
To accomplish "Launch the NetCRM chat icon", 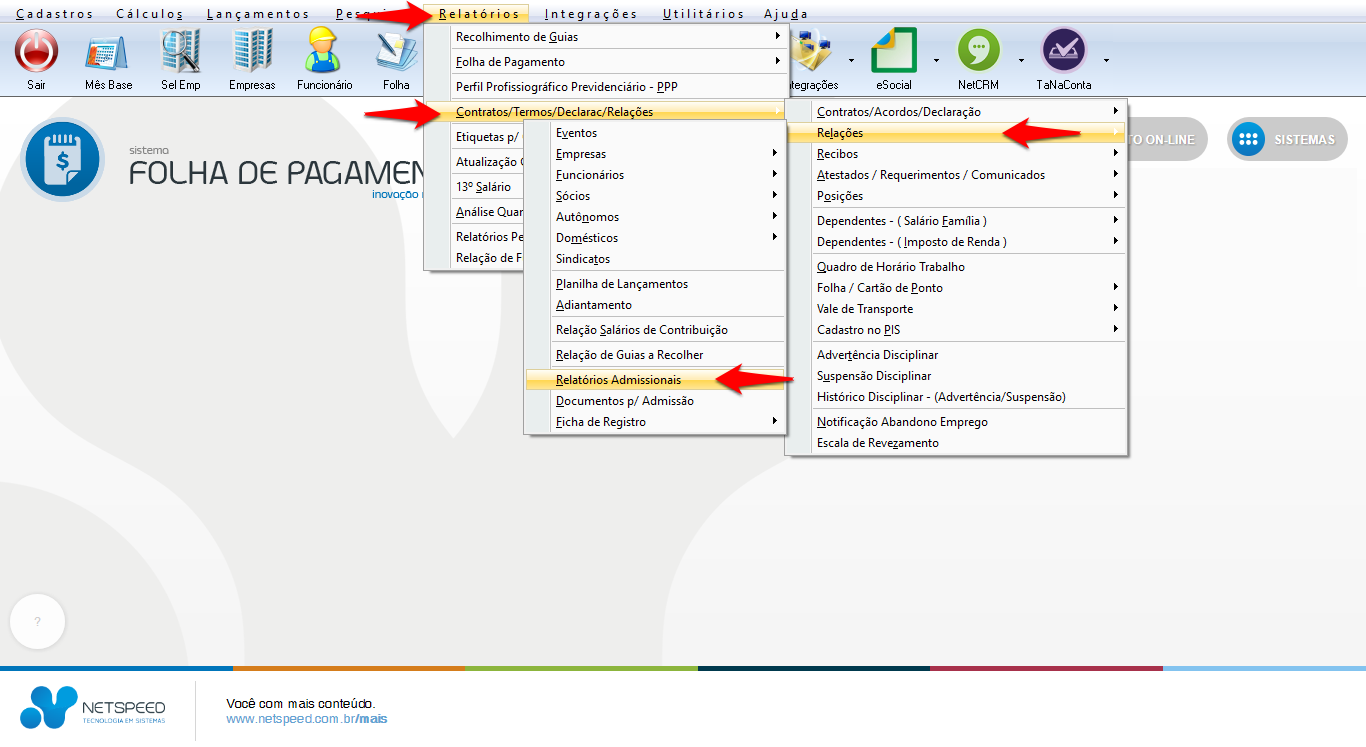I will pyautogui.click(x=978, y=52).
